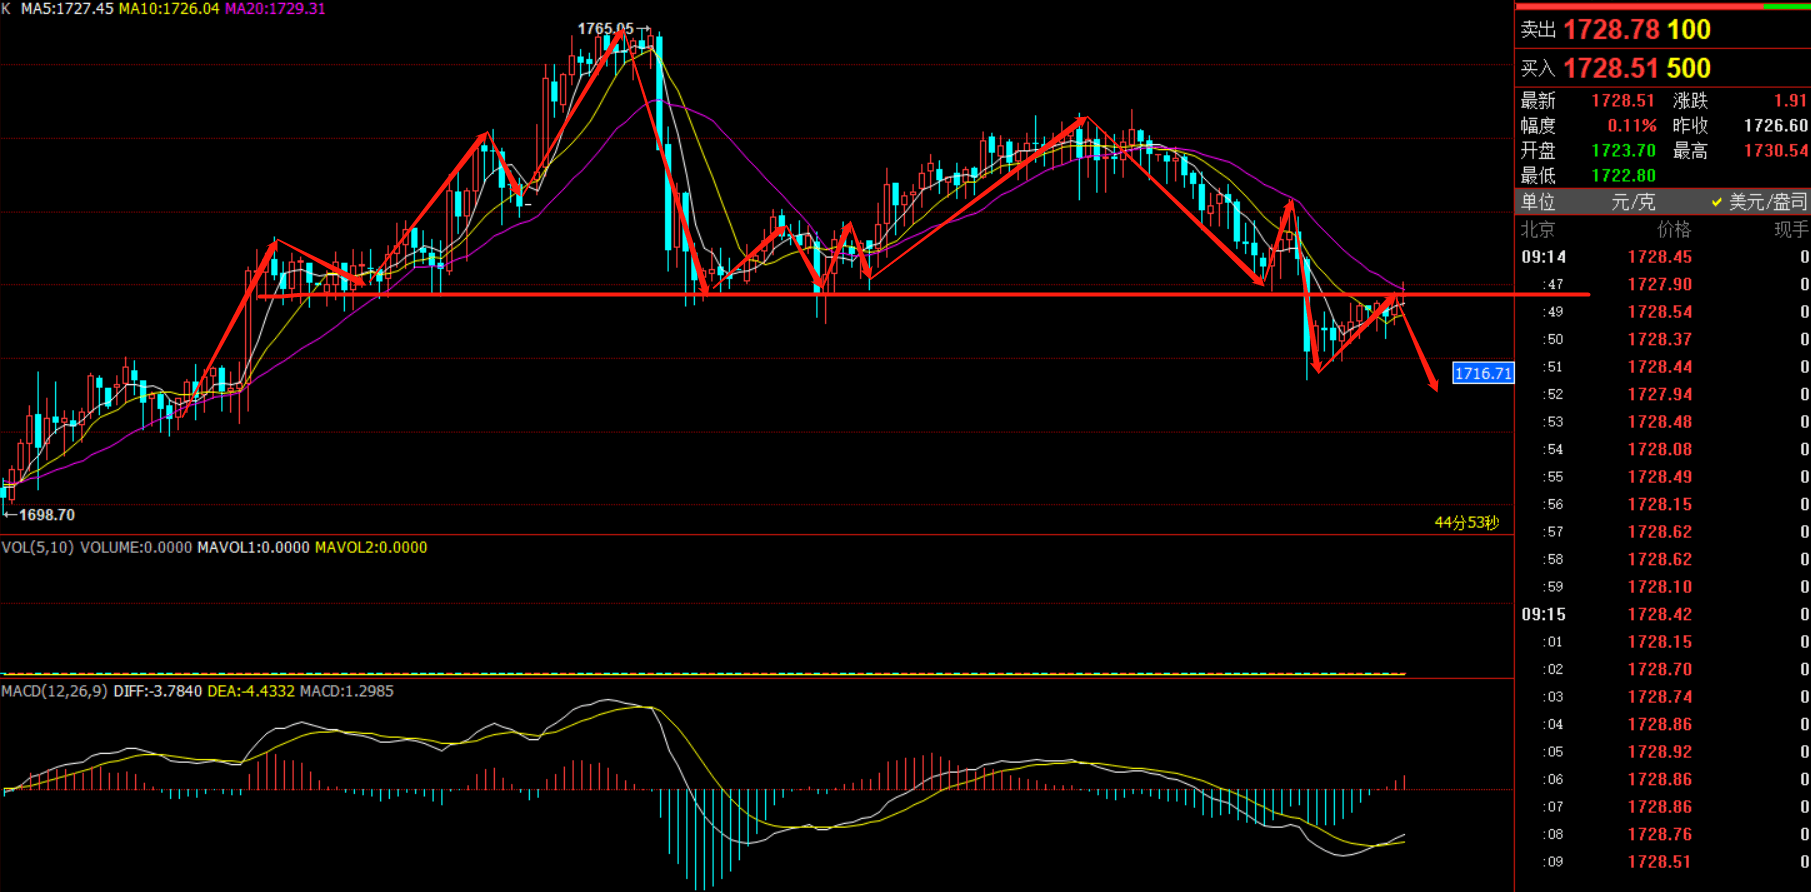Click the MAVOL1:0.0000 value
This screenshot has width=1811, height=892.
coord(253,547)
